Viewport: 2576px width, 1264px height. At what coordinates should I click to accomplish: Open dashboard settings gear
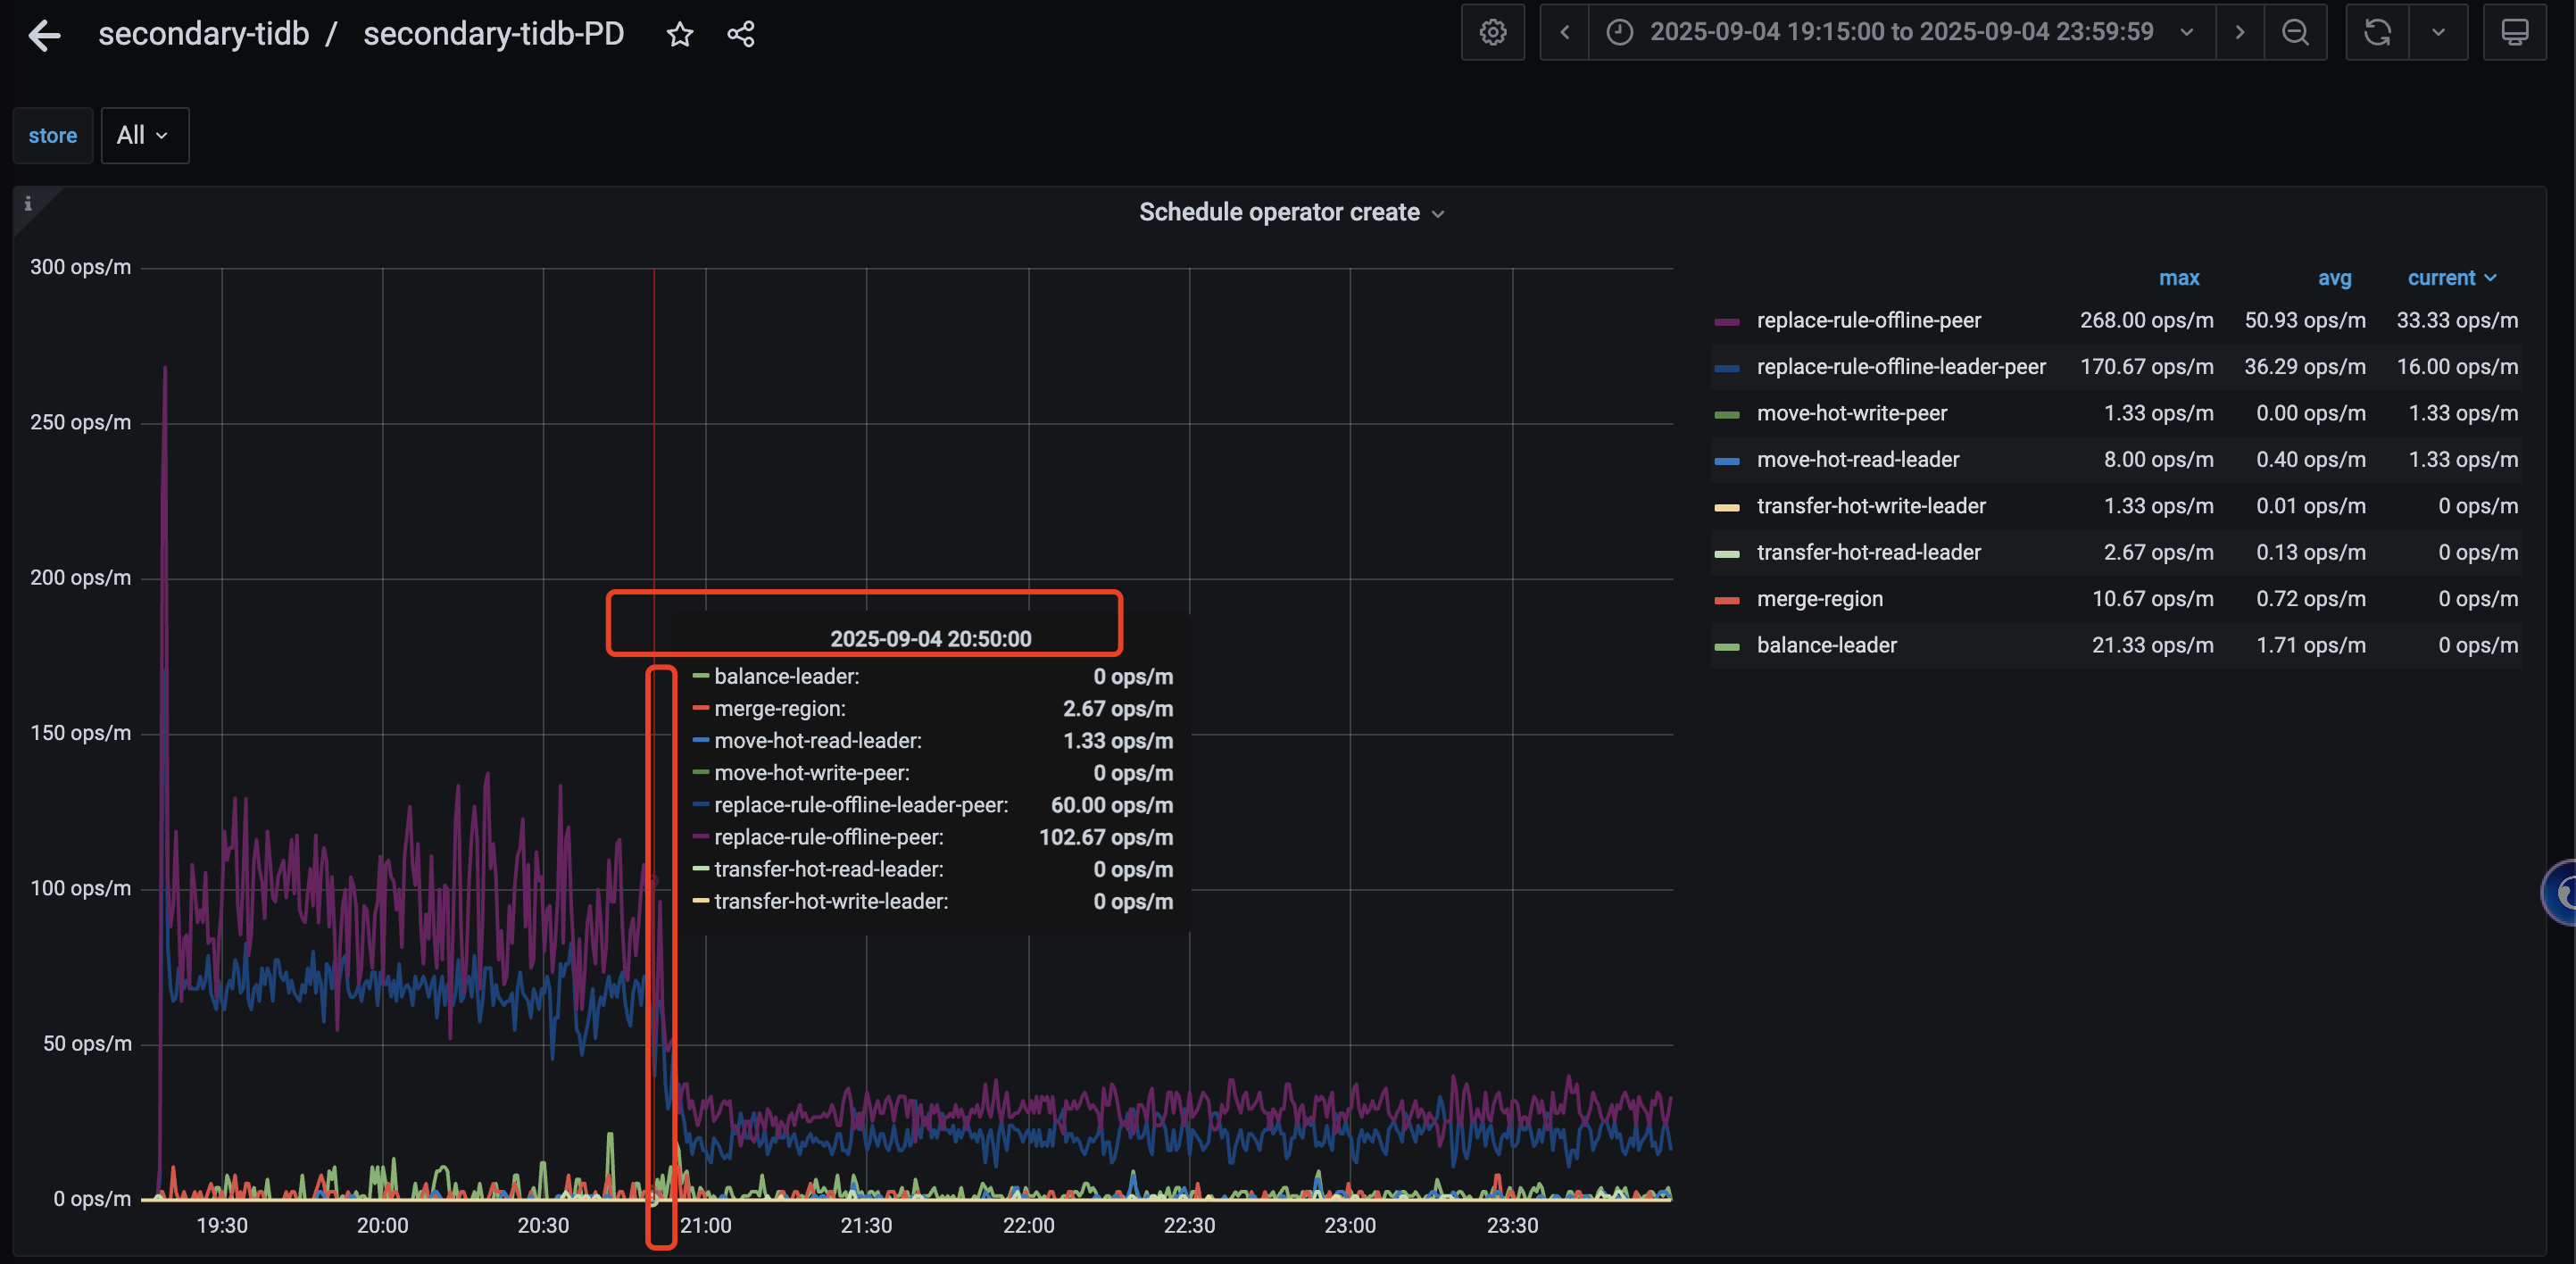click(x=1492, y=32)
